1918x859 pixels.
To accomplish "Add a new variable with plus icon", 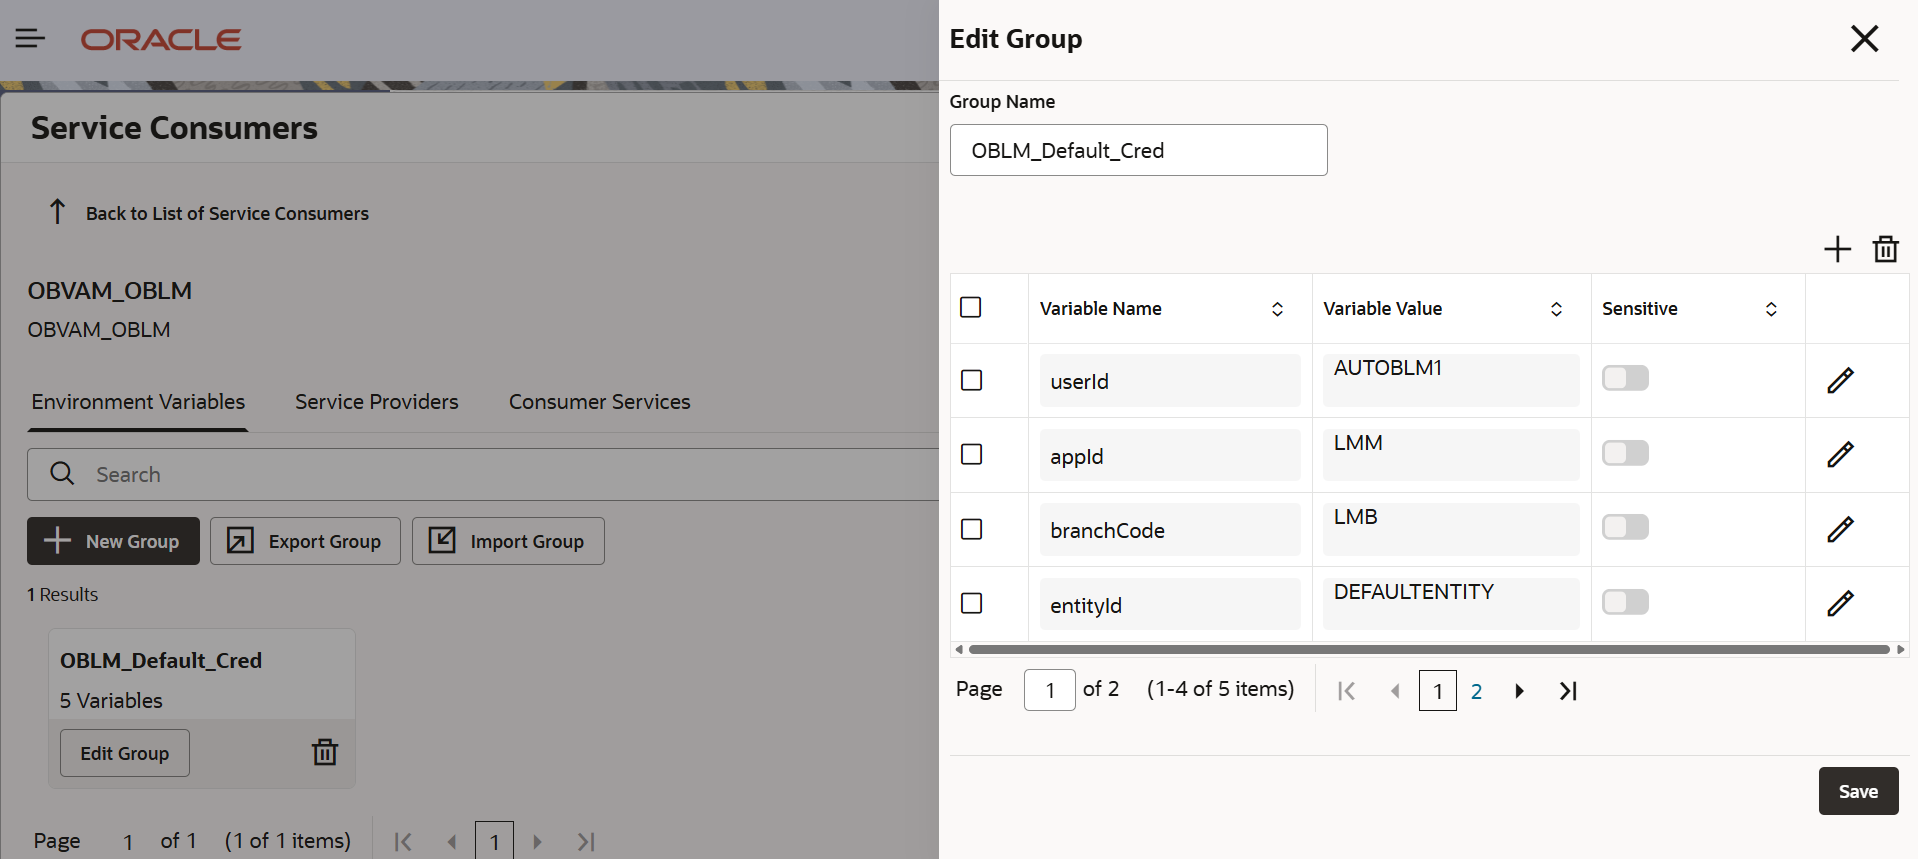I will point(1837,249).
